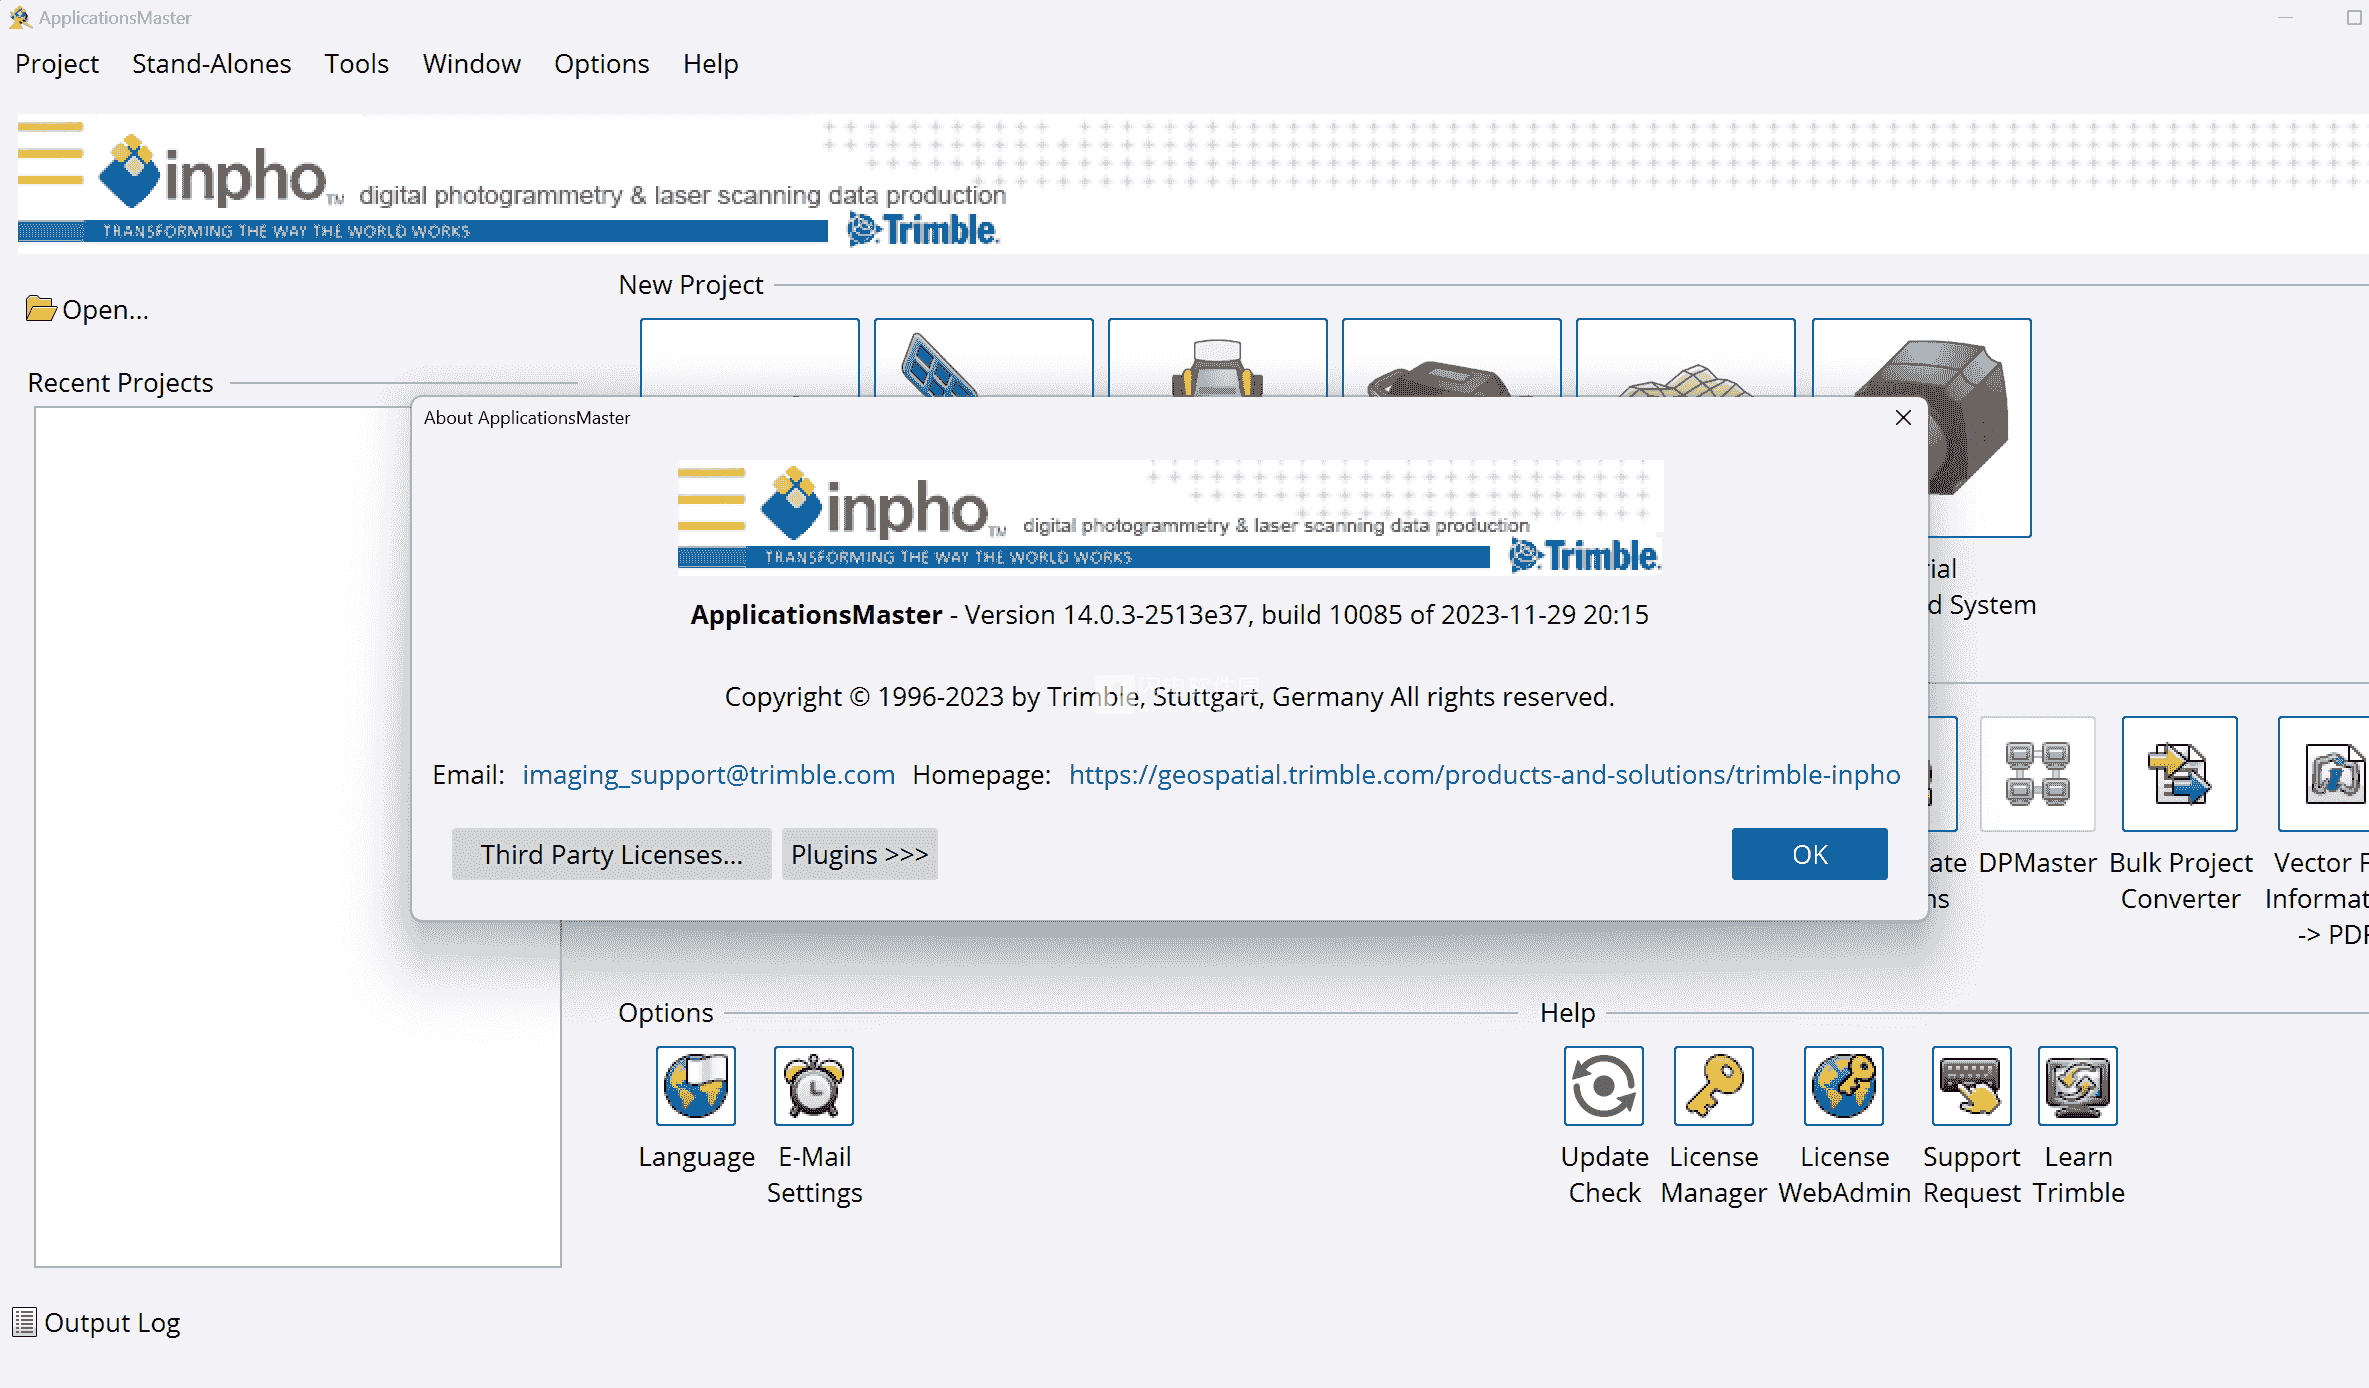Open the Output Log panel
The height and width of the screenshot is (1388, 2369).
(96, 1322)
